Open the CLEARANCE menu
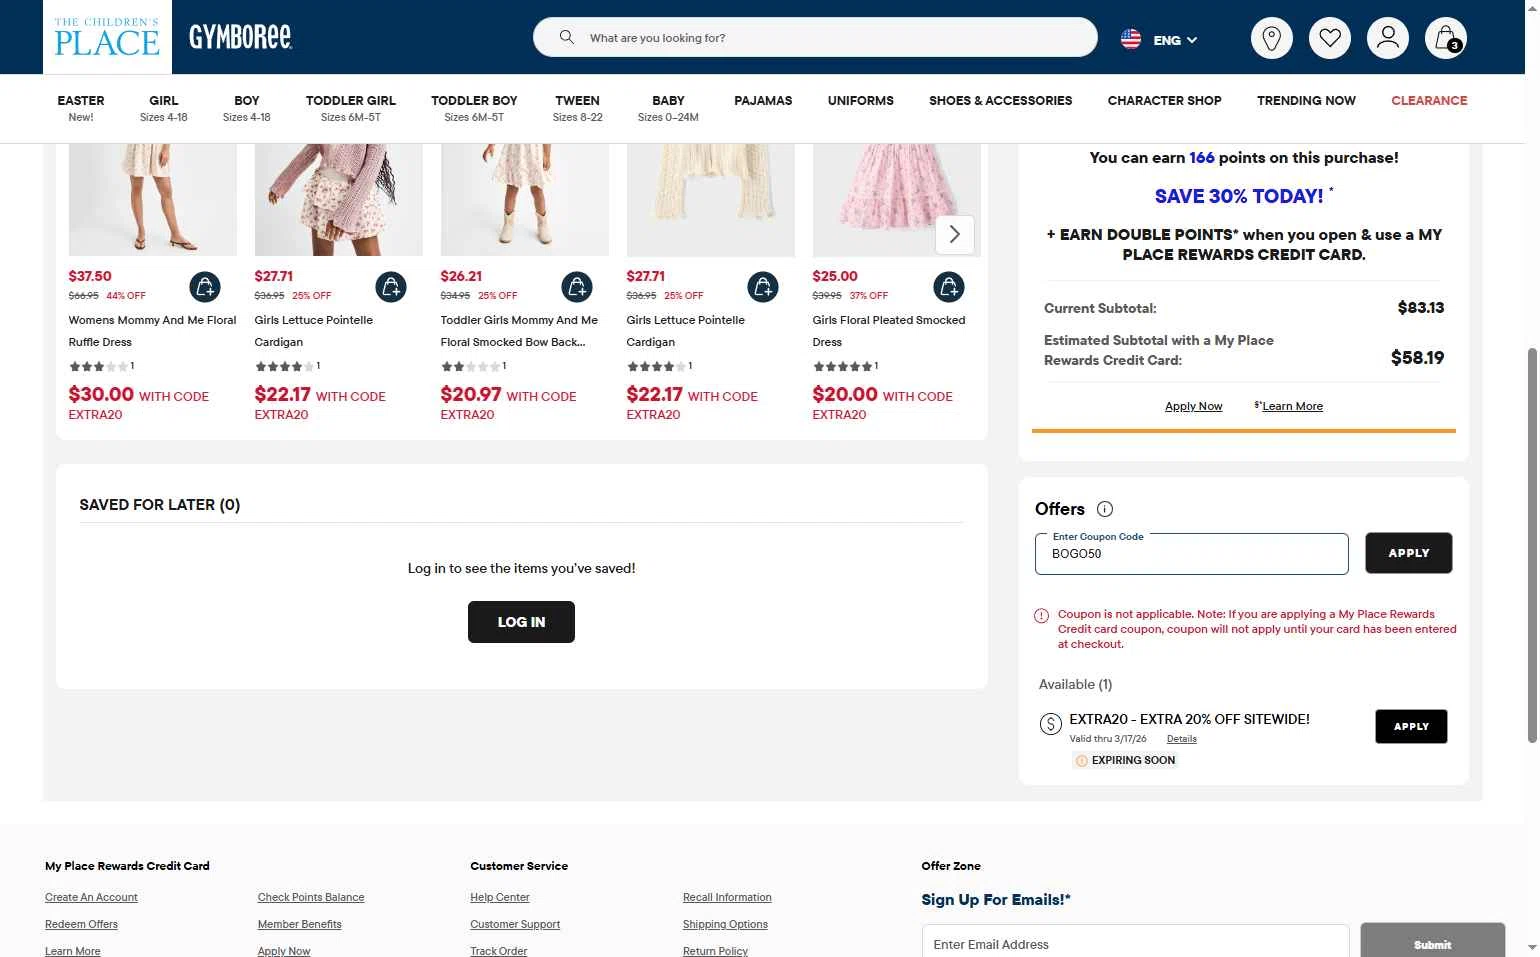The width and height of the screenshot is (1540, 957). click(1429, 100)
